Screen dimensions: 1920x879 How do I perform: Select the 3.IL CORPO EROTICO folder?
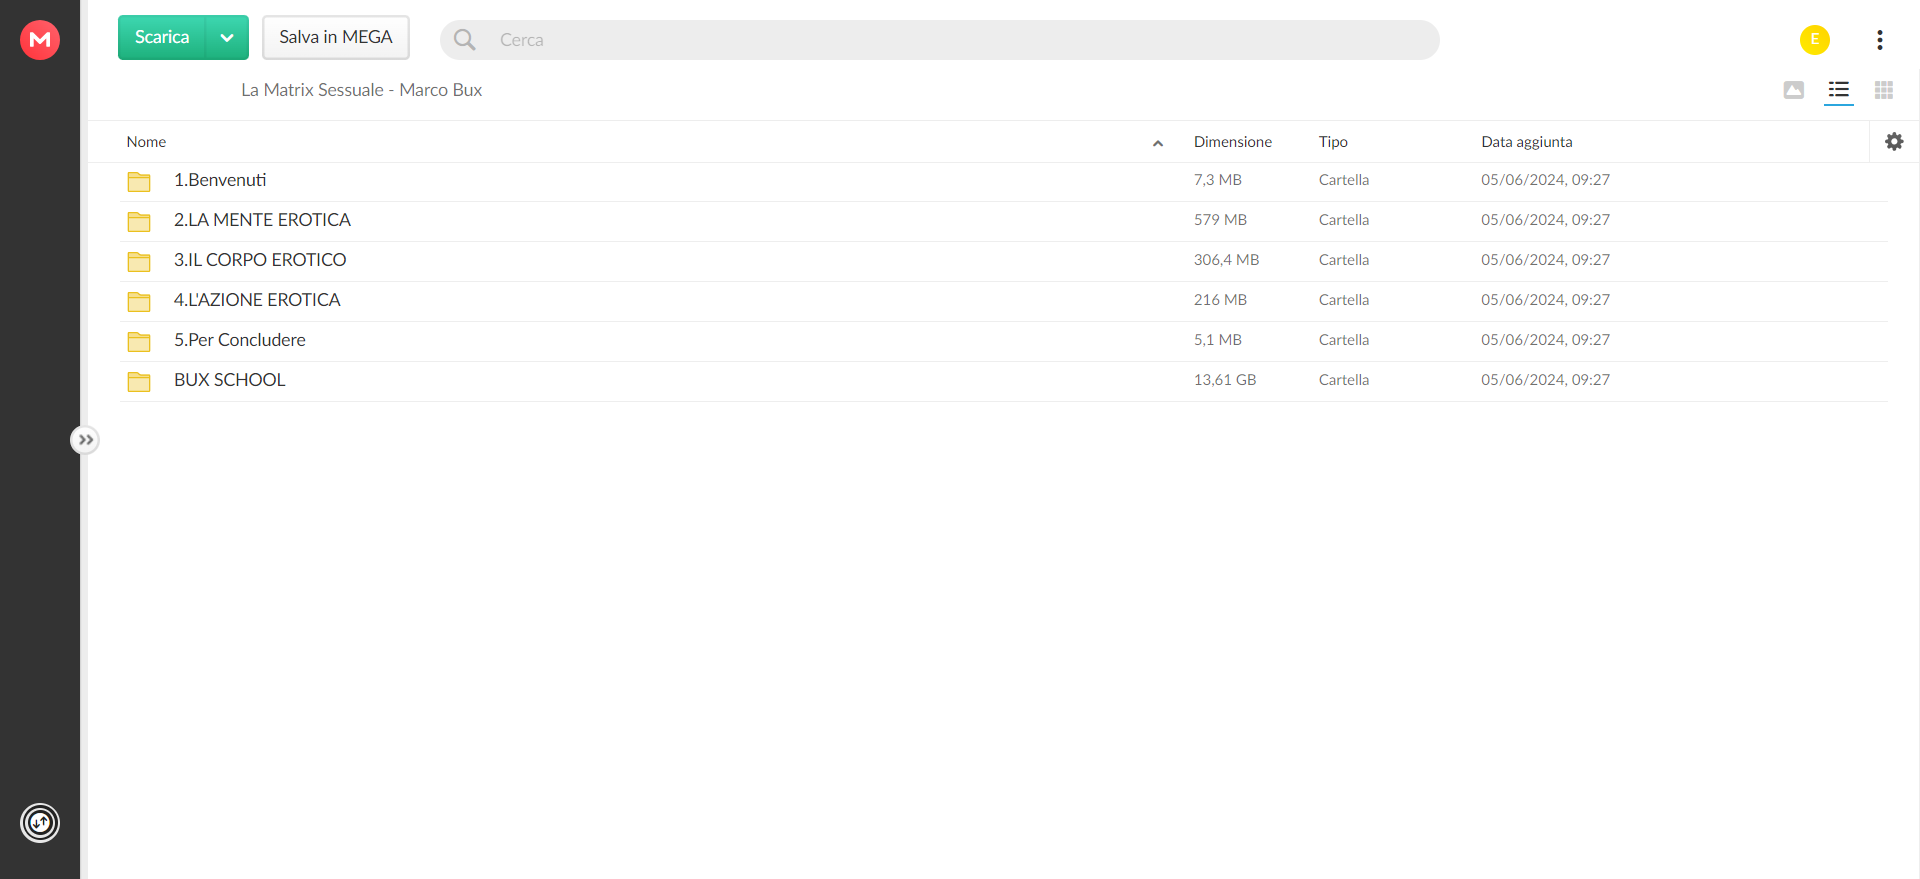pos(1004,261)
